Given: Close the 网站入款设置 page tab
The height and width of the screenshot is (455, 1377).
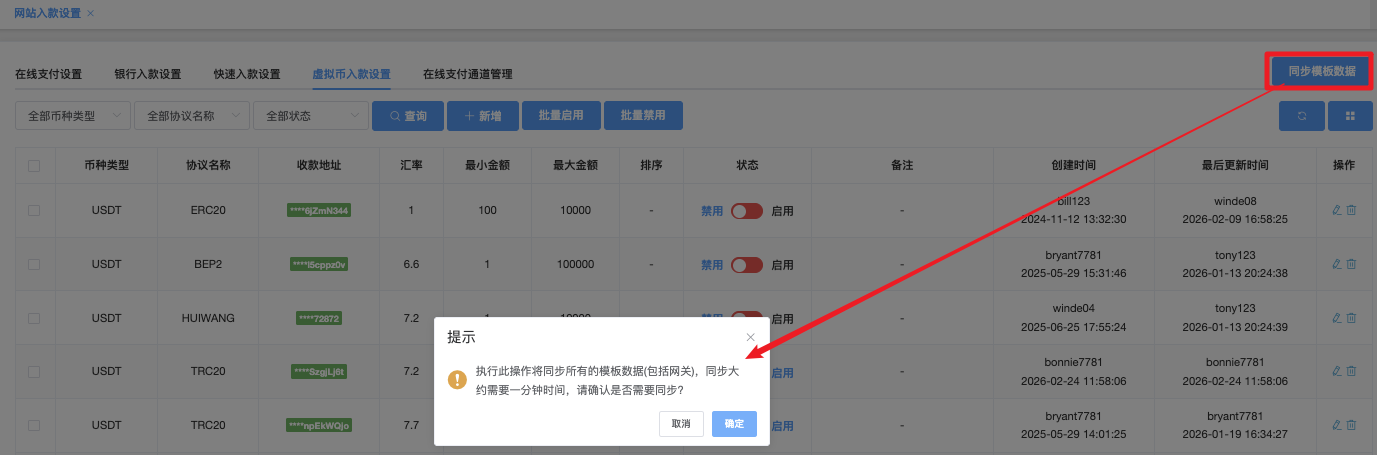Looking at the screenshot, I should (x=91, y=13).
